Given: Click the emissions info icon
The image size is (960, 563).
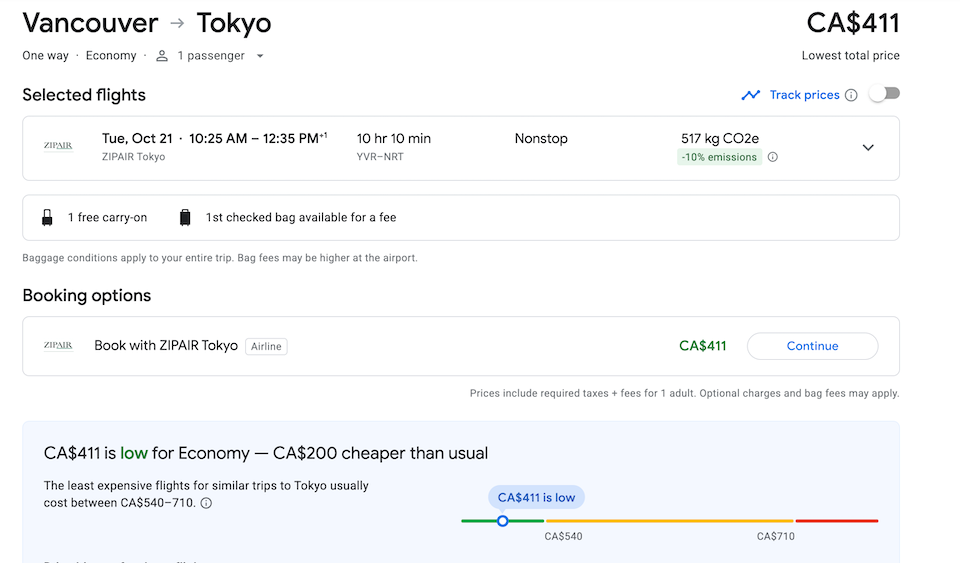Looking at the screenshot, I should [x=773, y=157].
